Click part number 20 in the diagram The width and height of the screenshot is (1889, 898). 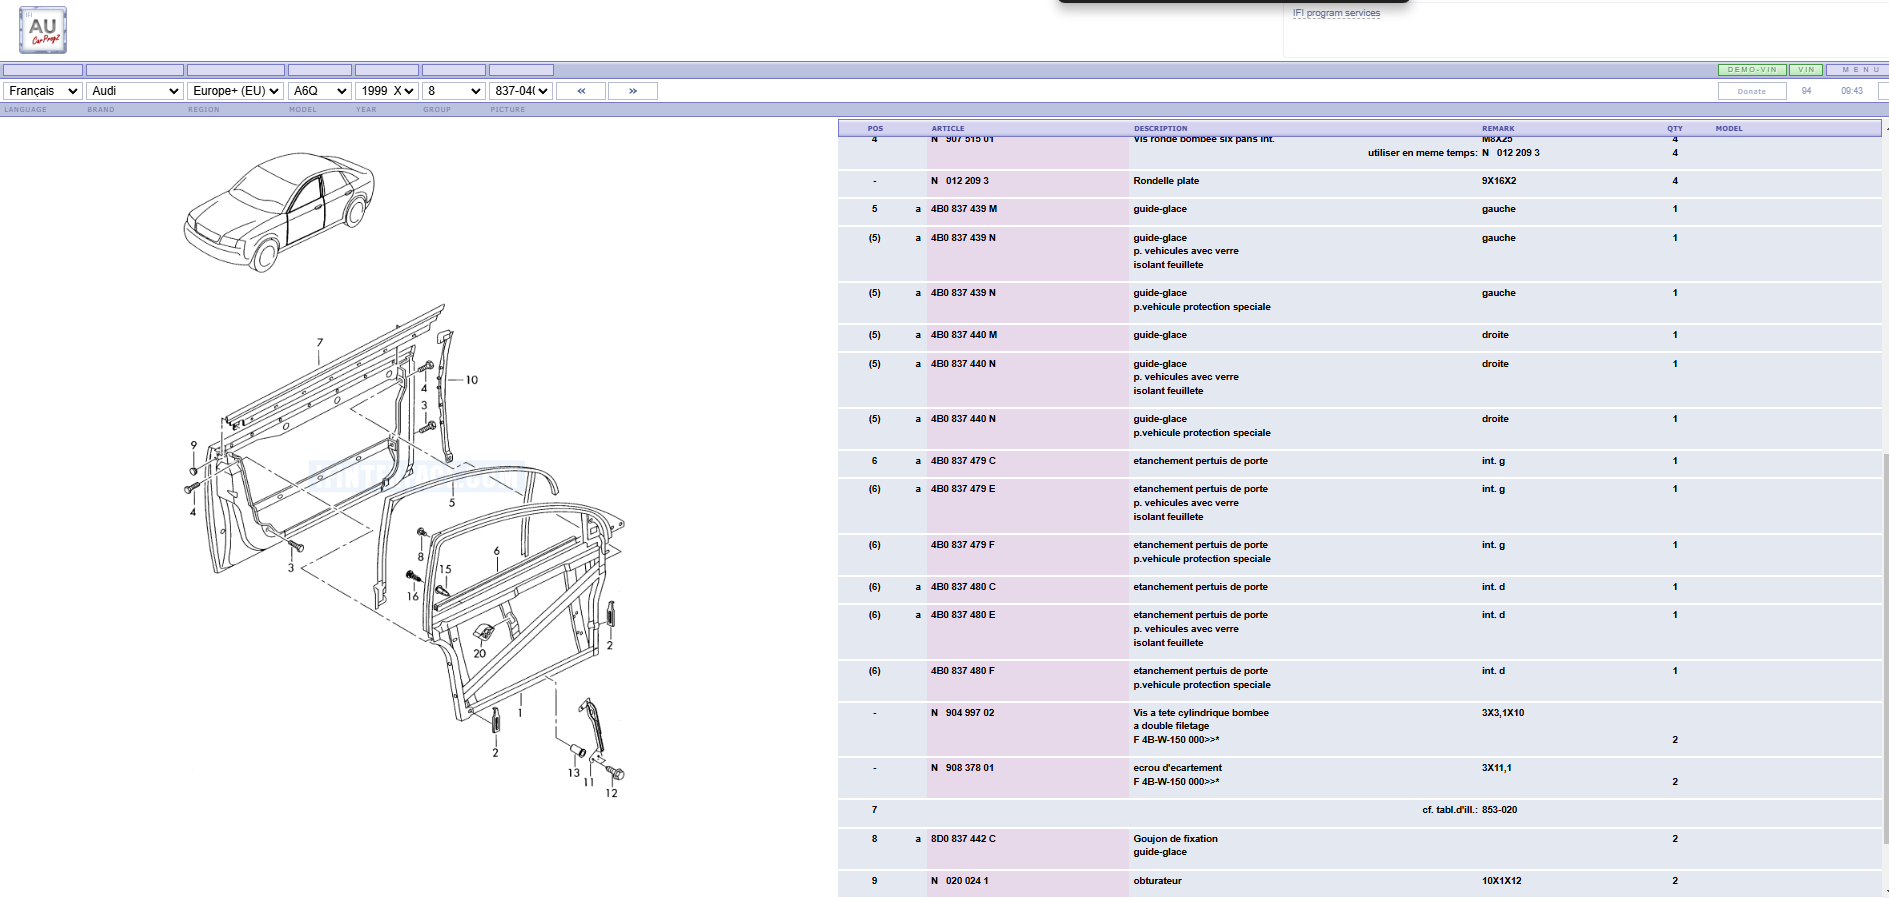[x=479, y=653]
